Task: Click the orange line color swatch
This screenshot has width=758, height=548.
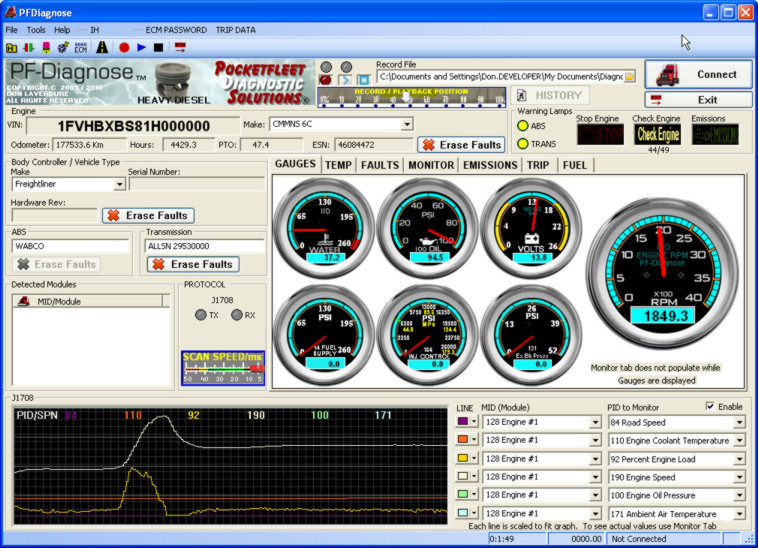Action: [x=463, y=439]
